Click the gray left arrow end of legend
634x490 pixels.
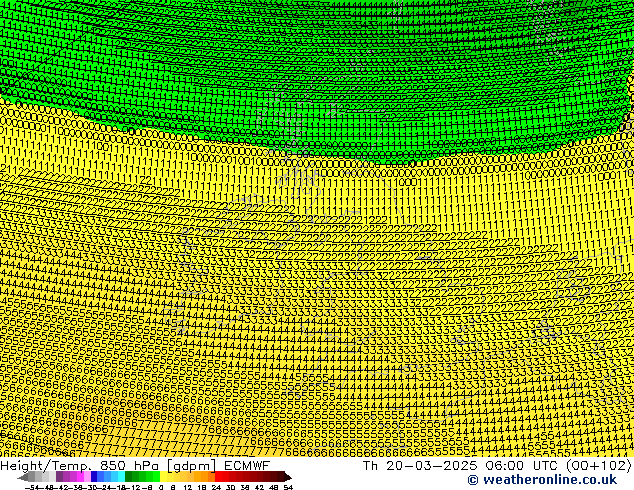23,477
